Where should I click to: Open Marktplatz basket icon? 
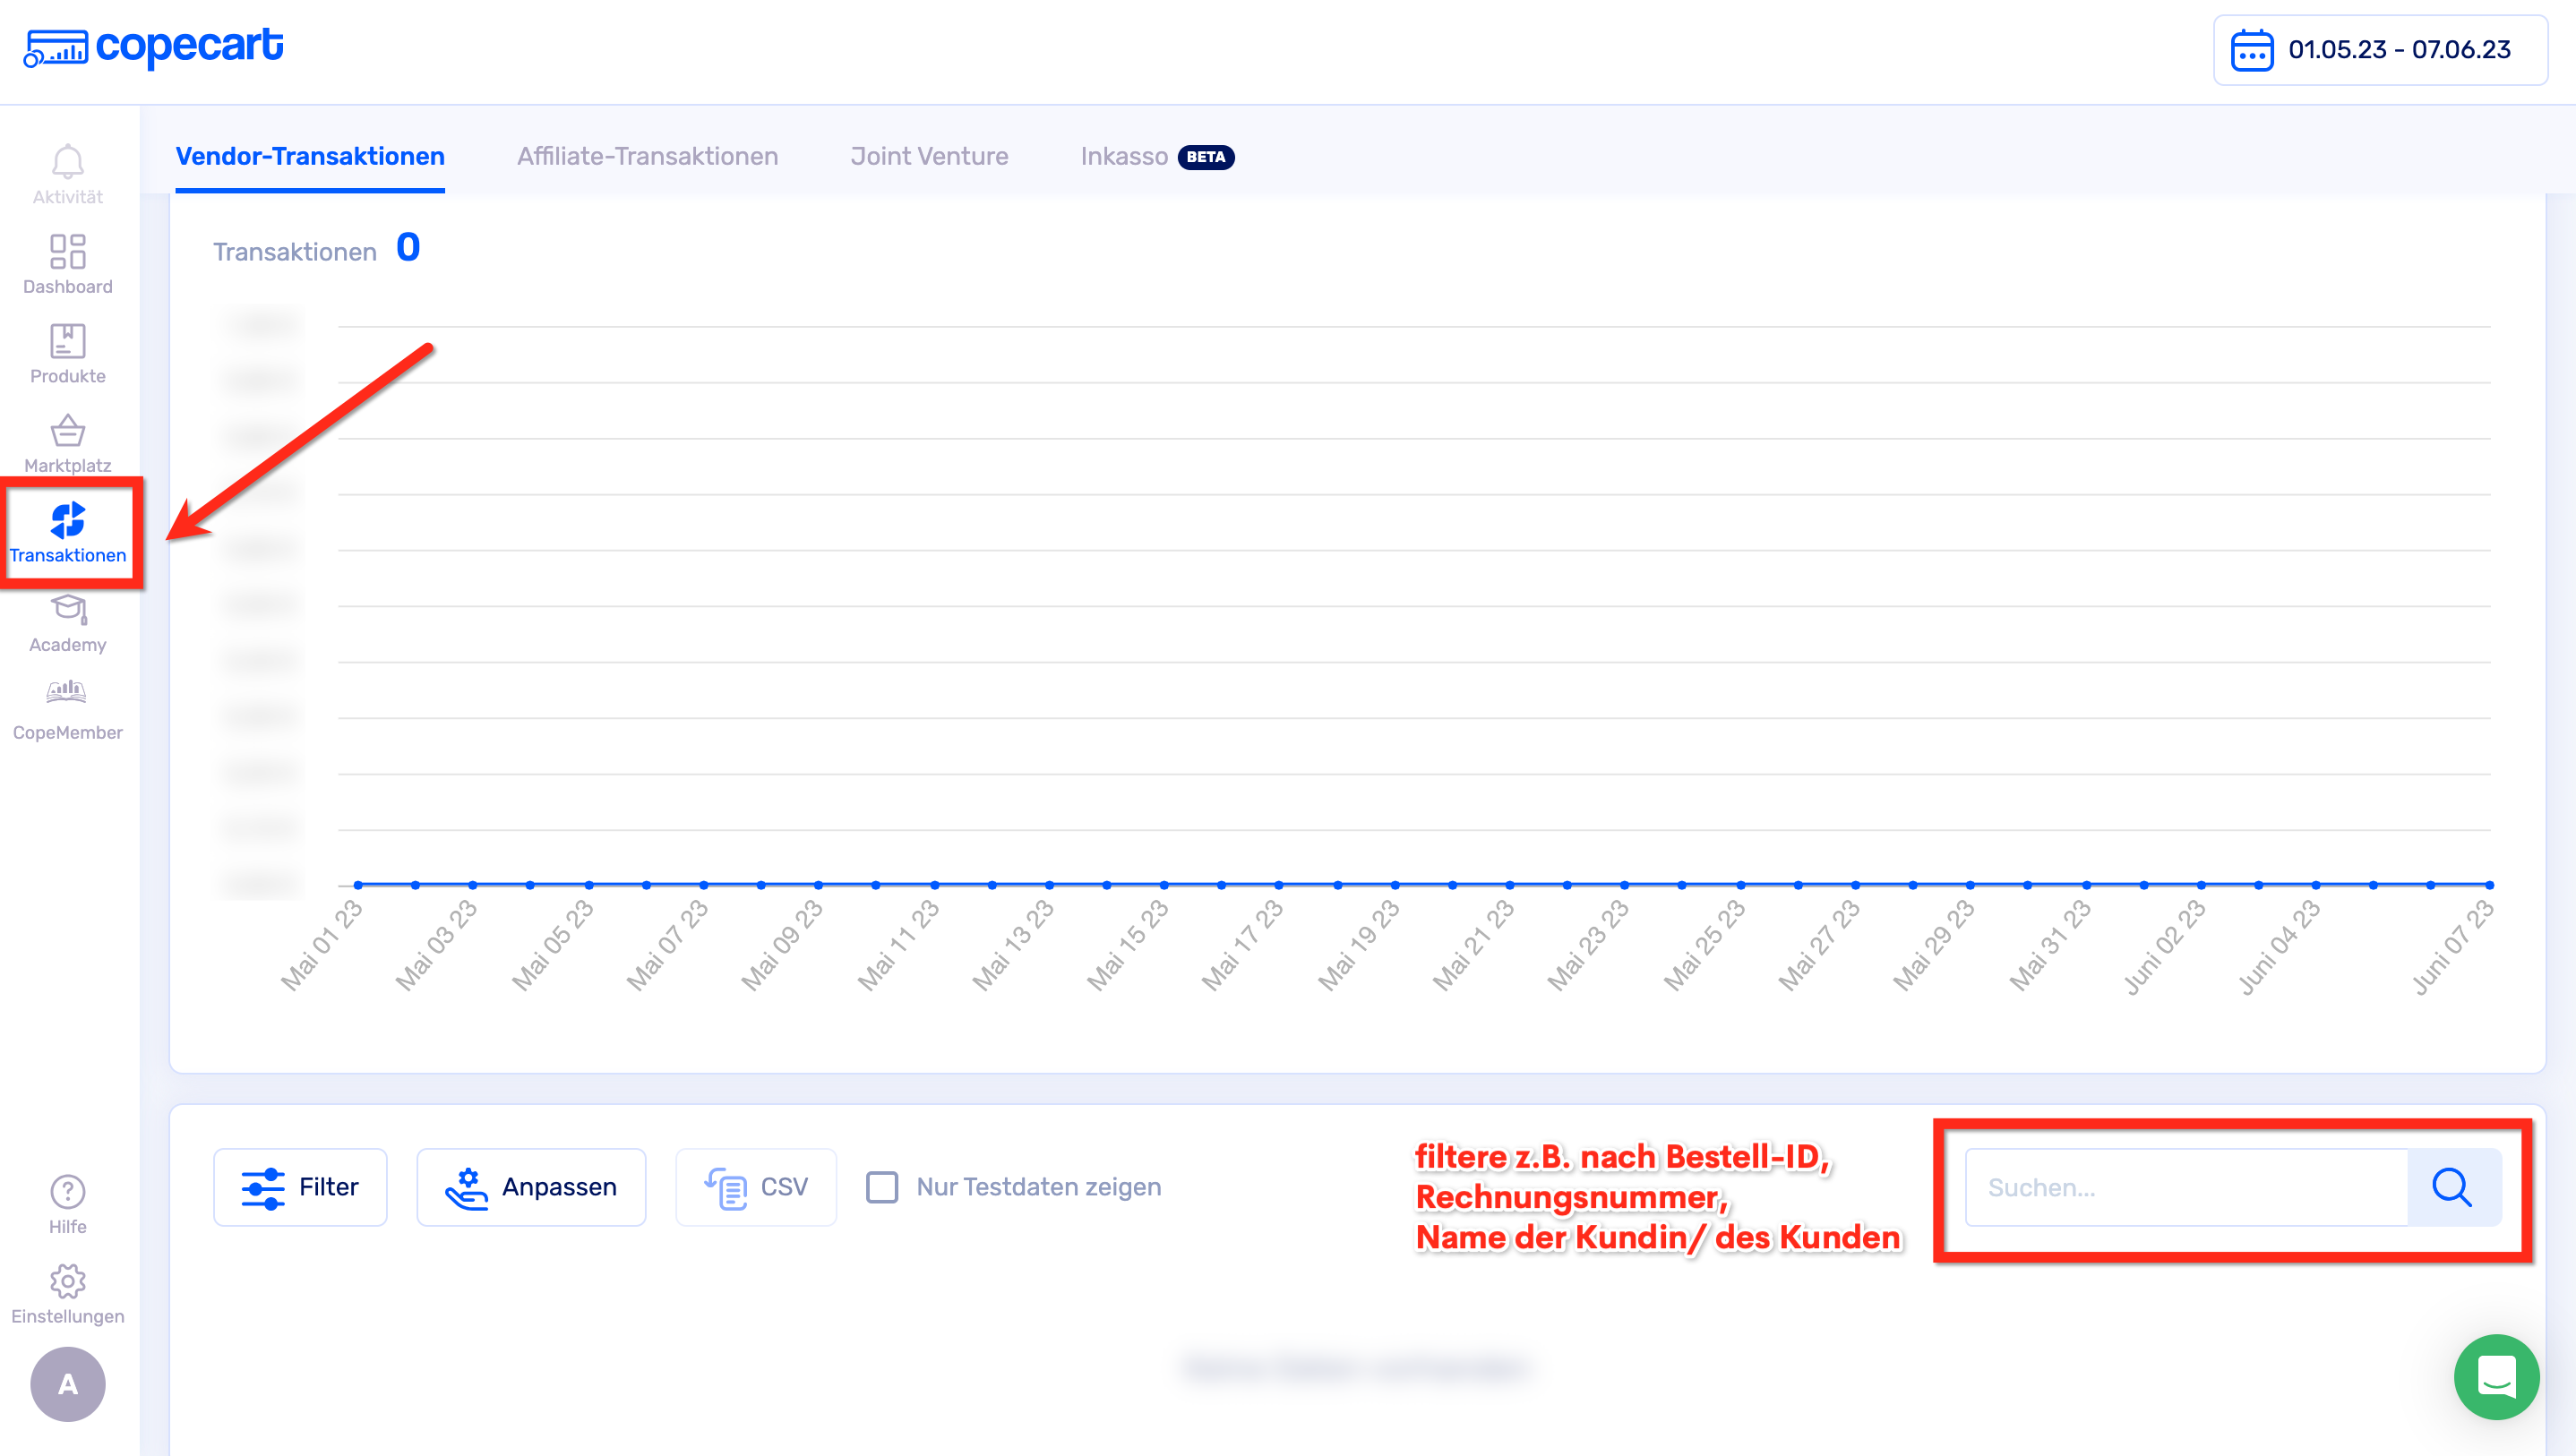coord(67,432)
